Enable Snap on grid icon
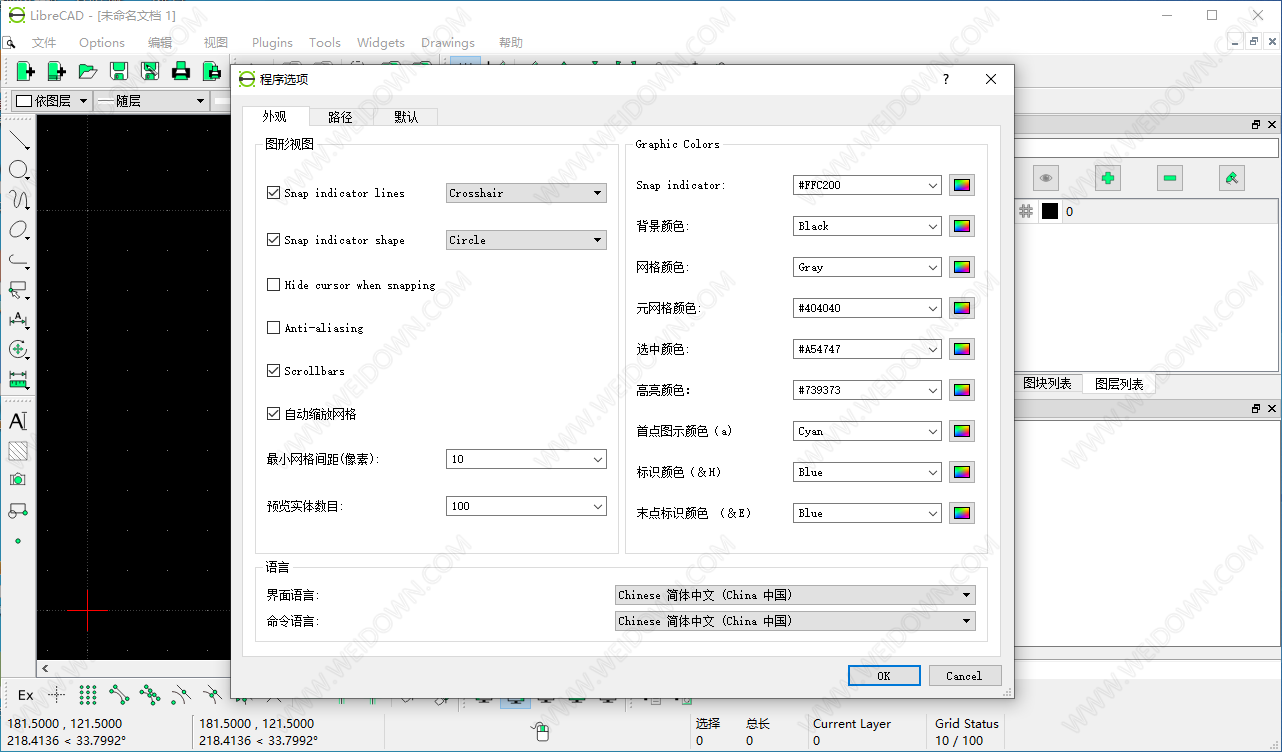The height and width of the screenshot is (752, 1282). [x=88, y=695]
